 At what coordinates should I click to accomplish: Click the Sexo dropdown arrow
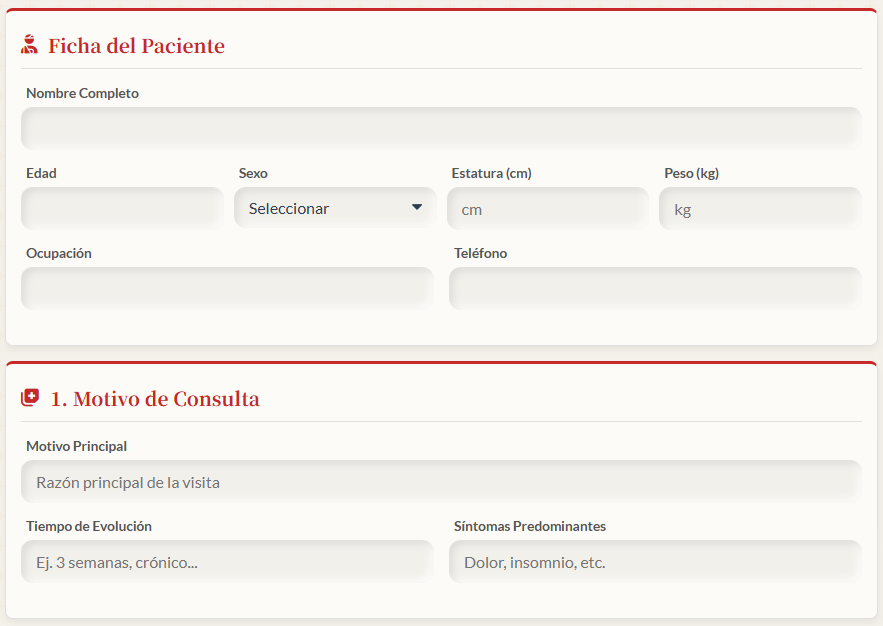pyautogui.click(x=417, y=208)
